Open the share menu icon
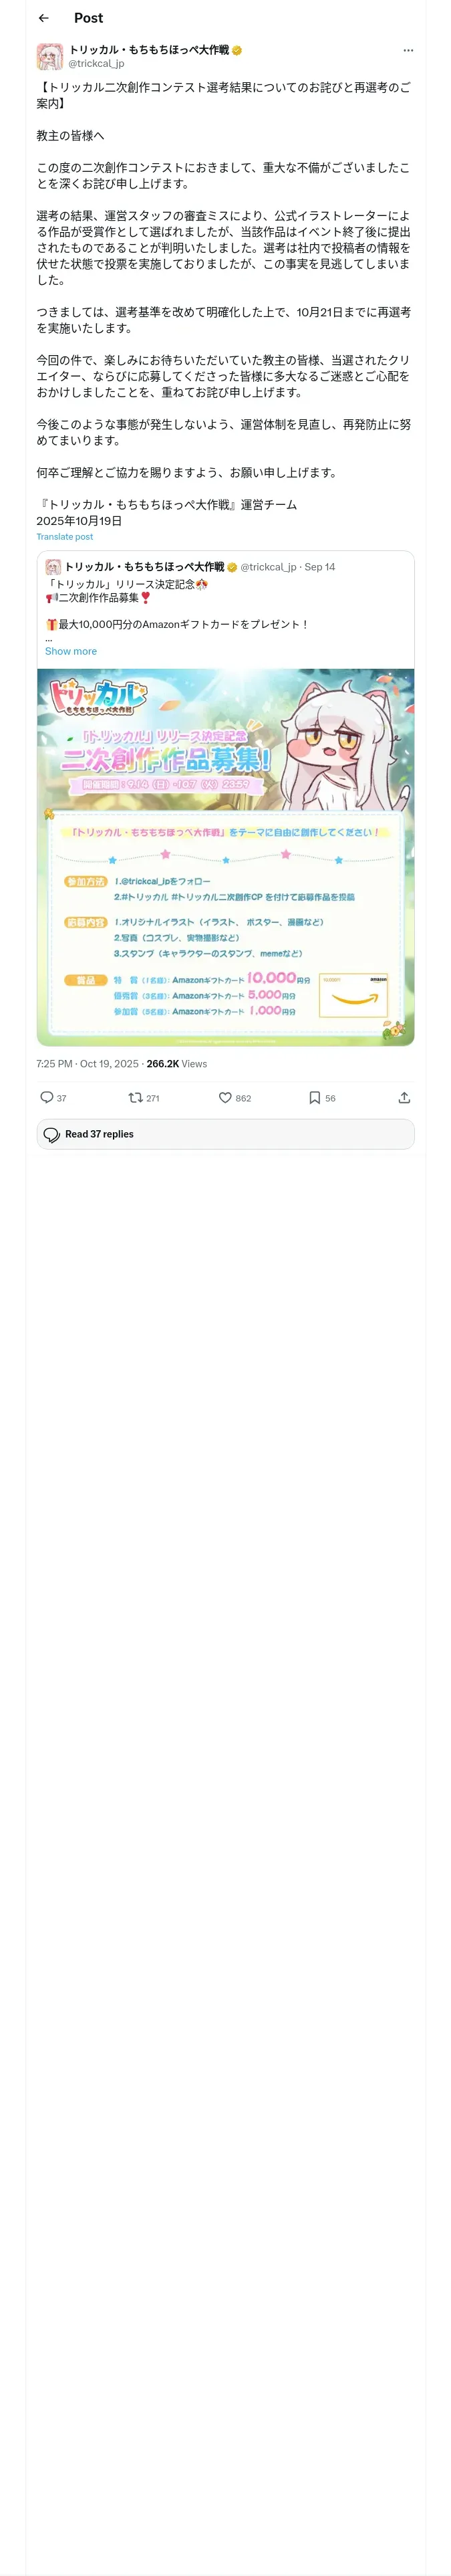The height and width of the screenshot is (2576, 451). [x=404, y=1097]
